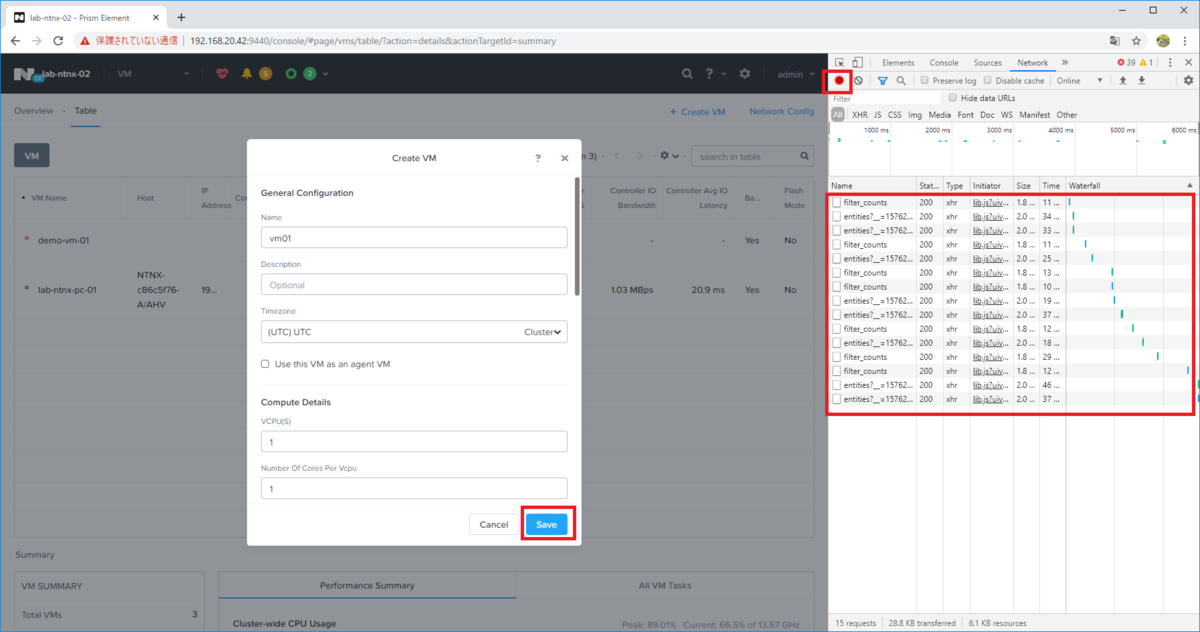Click the yellow warning count indicator
Screen dimensions: 1200x632
pos(1147,62)
